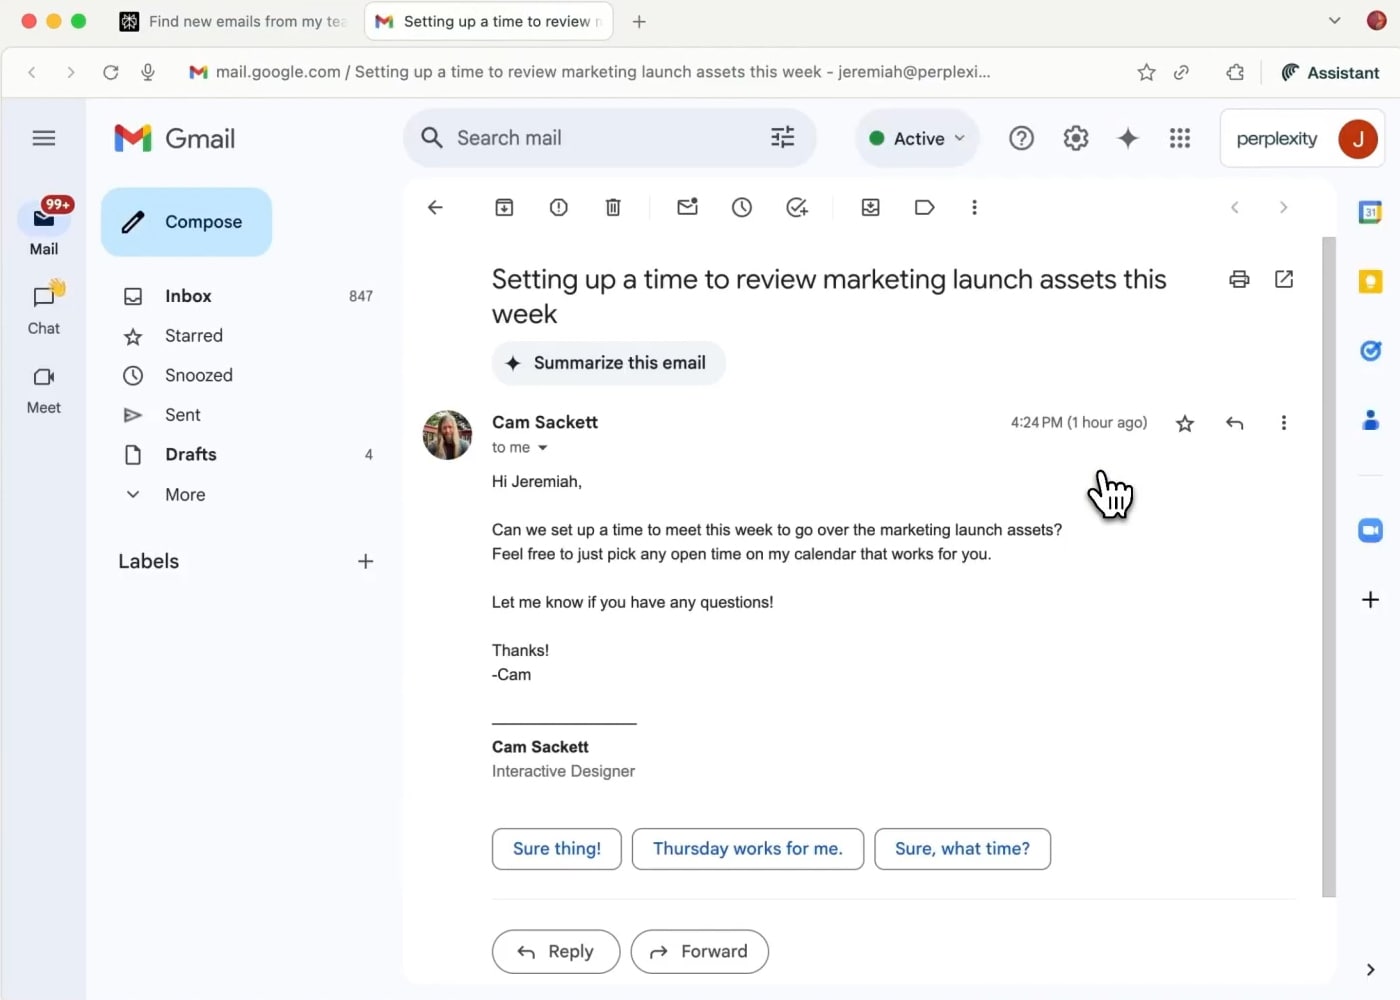Image resolution: width=1400 pixels, height=1000 pixels.
Task: Switch to the "Find new emails" browser tab
Action: 235,21
